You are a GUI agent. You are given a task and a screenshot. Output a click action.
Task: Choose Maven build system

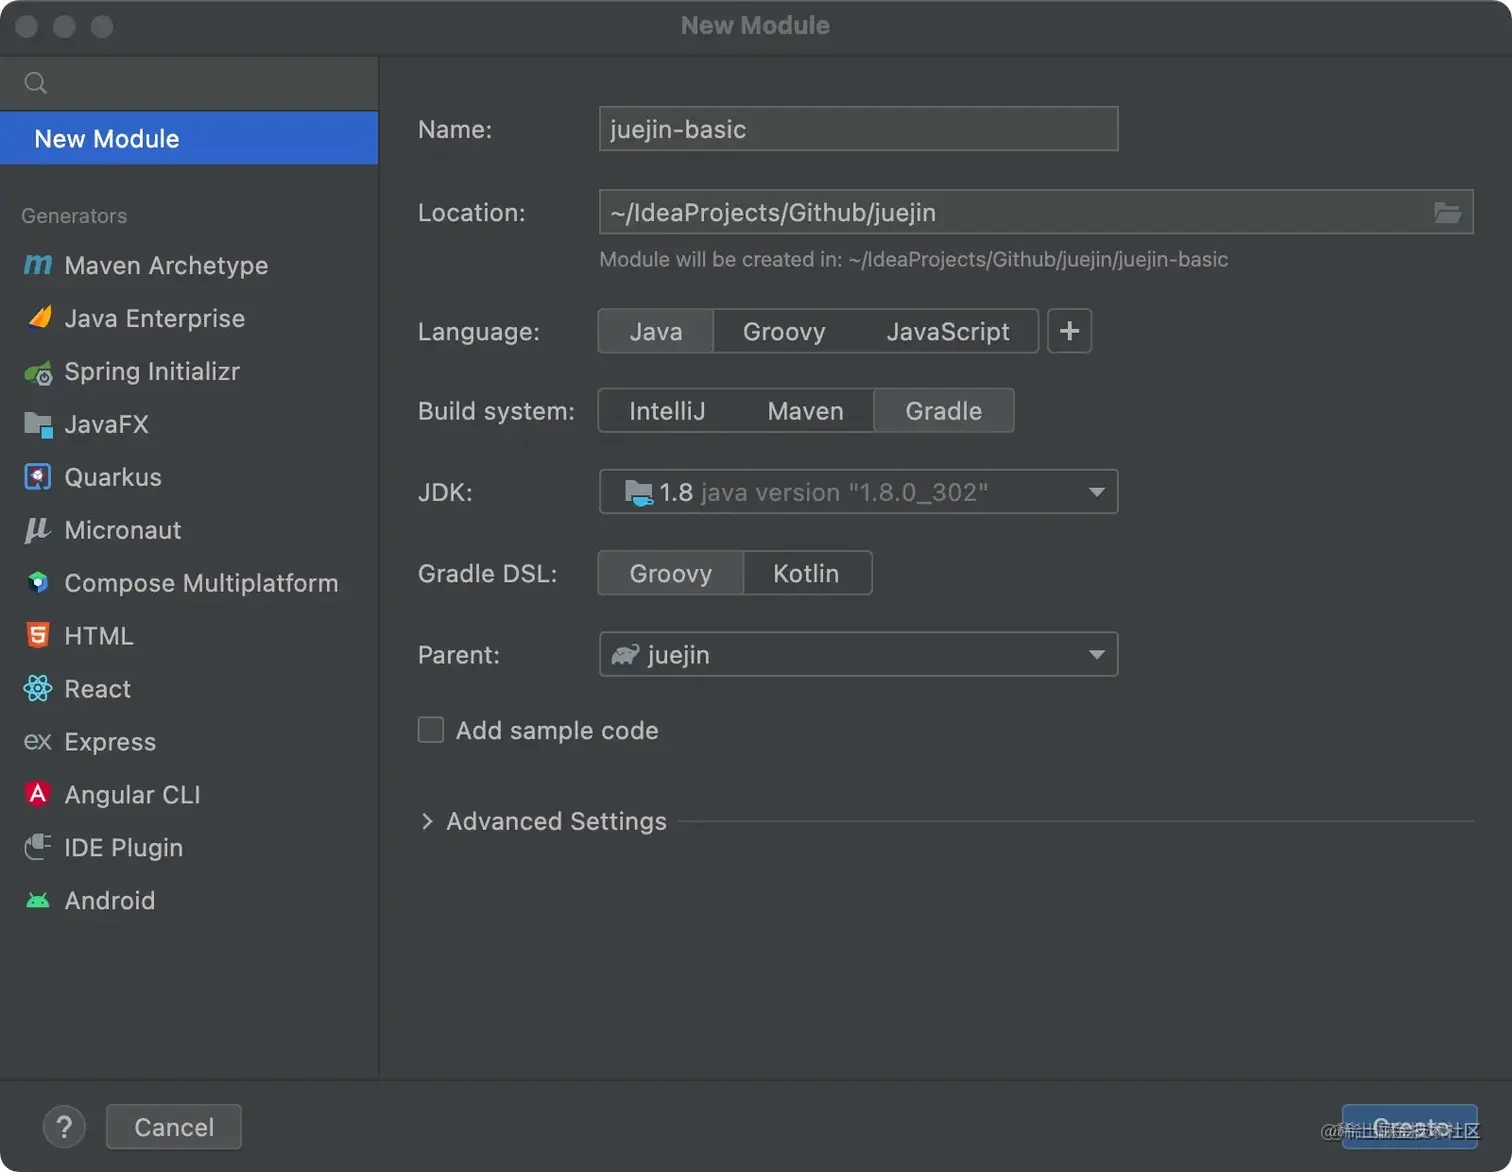805,411
